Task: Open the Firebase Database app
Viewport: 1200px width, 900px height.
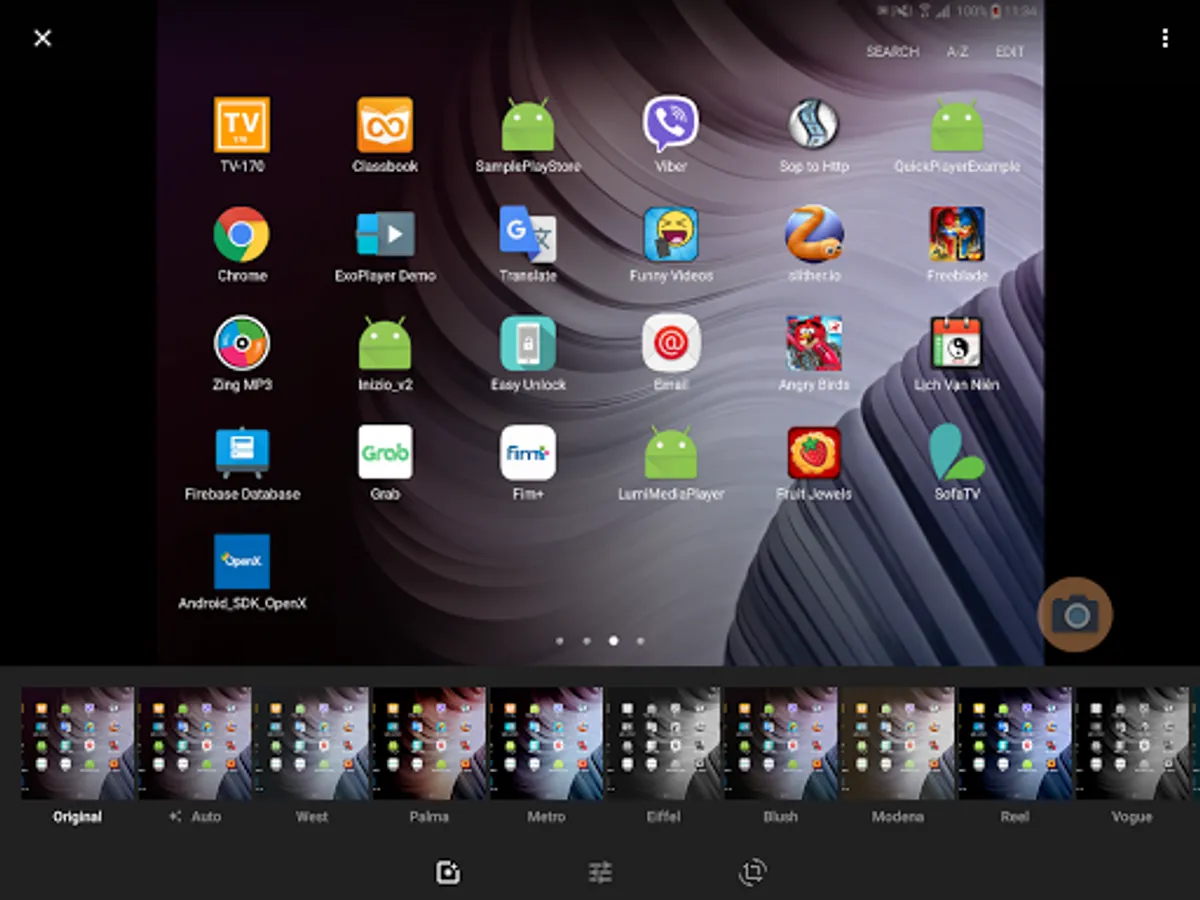Action: 242,453
